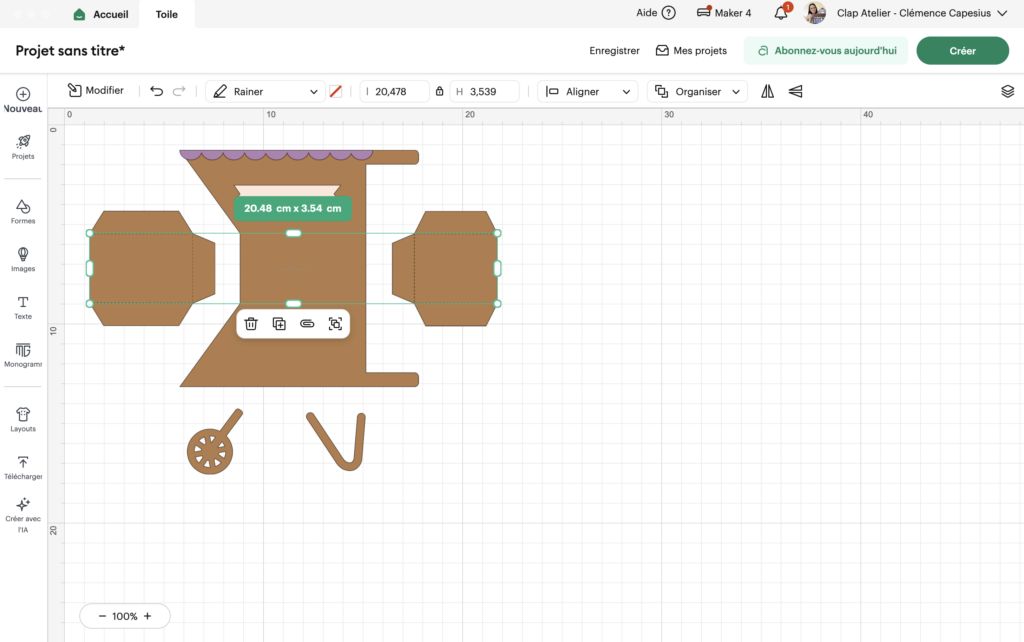Open the Organiser dropdown
Screen dimensions: 1024x642
697,91
